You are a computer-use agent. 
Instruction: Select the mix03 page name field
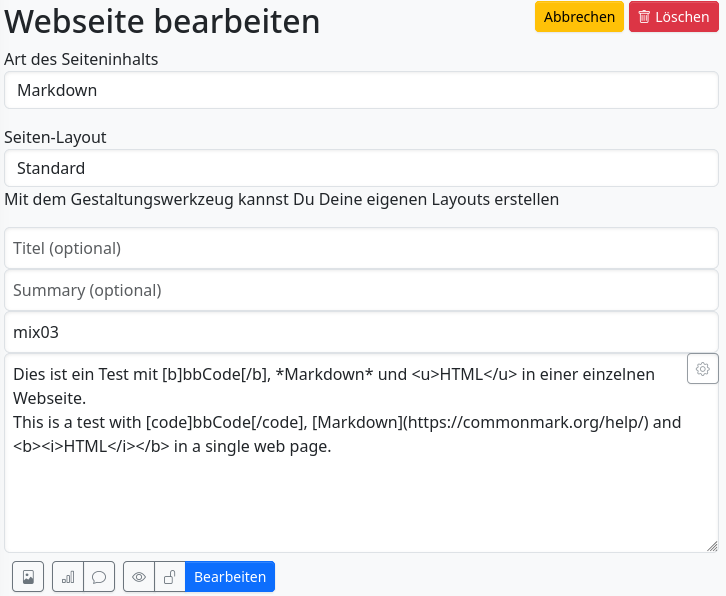[x=361, y=332]
